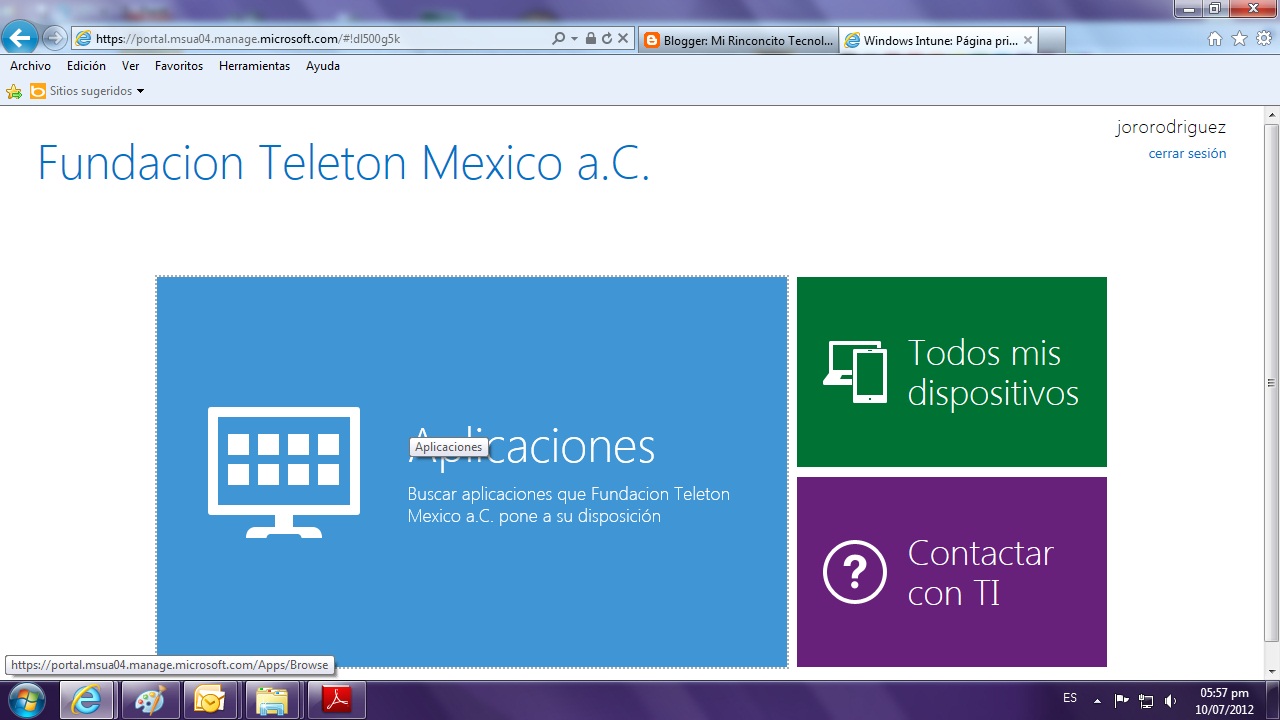Click the Windows Start button
Viewport: 1280px width, 720px height.
tap(26, 700)
